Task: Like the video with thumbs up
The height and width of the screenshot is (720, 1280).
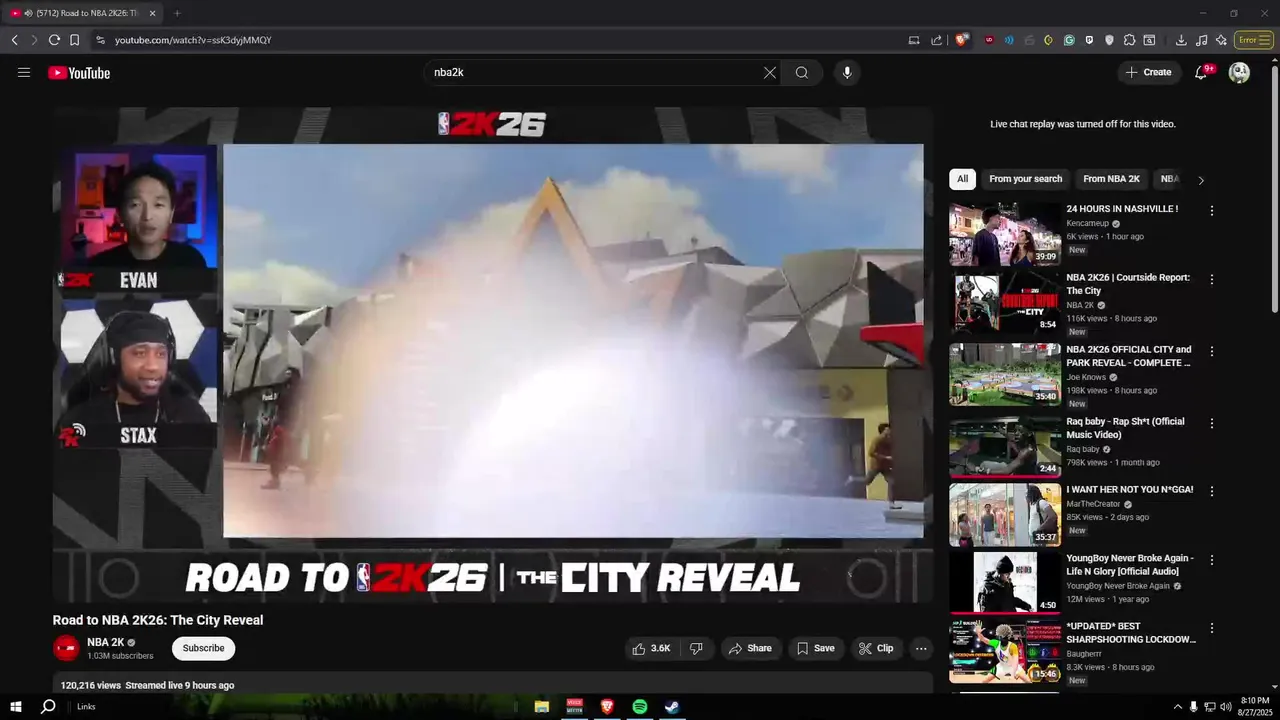Action: coord(651,648)
